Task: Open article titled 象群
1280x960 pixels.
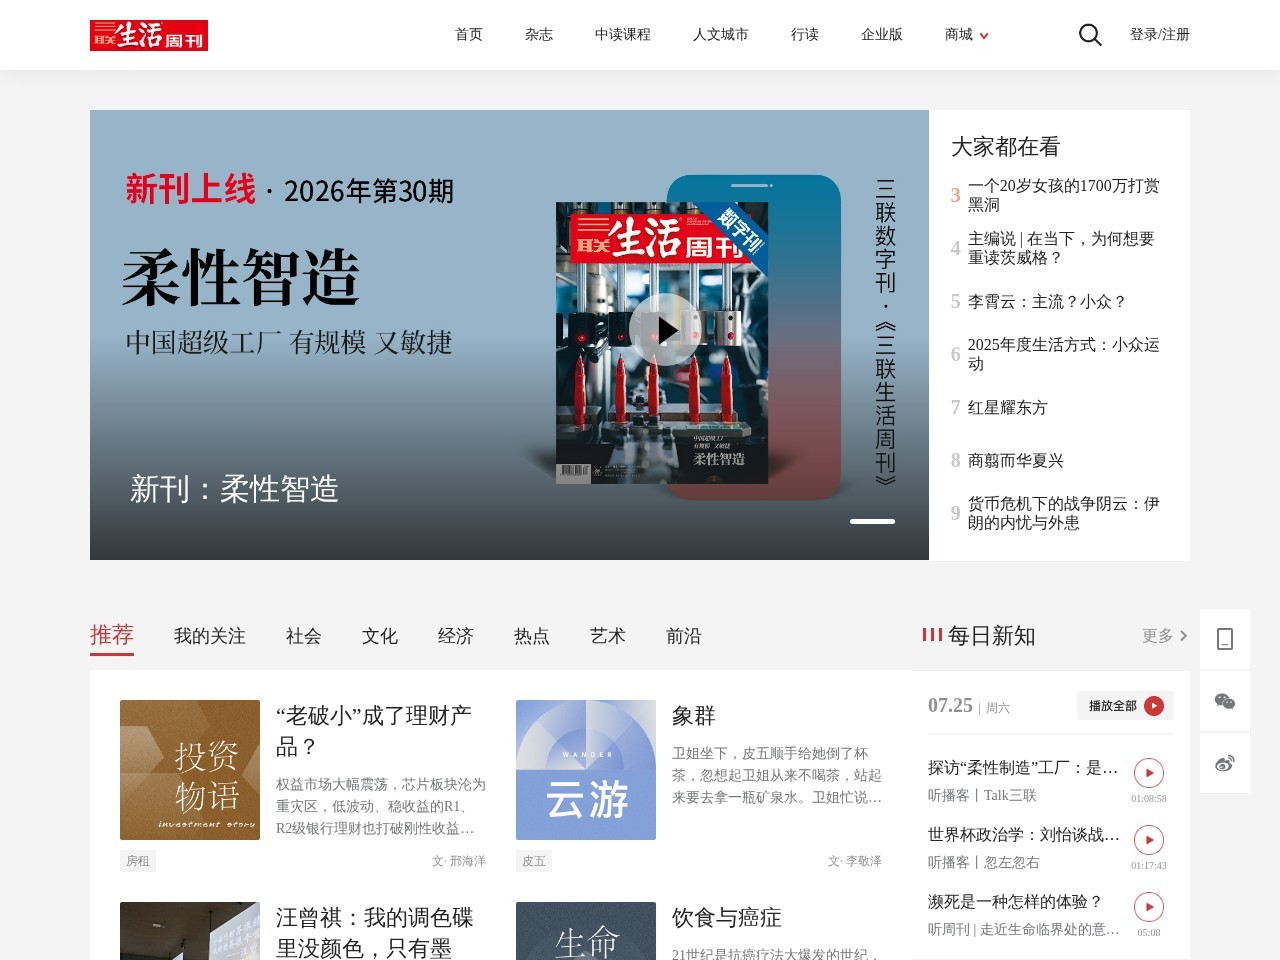Action: pos(694,716)
